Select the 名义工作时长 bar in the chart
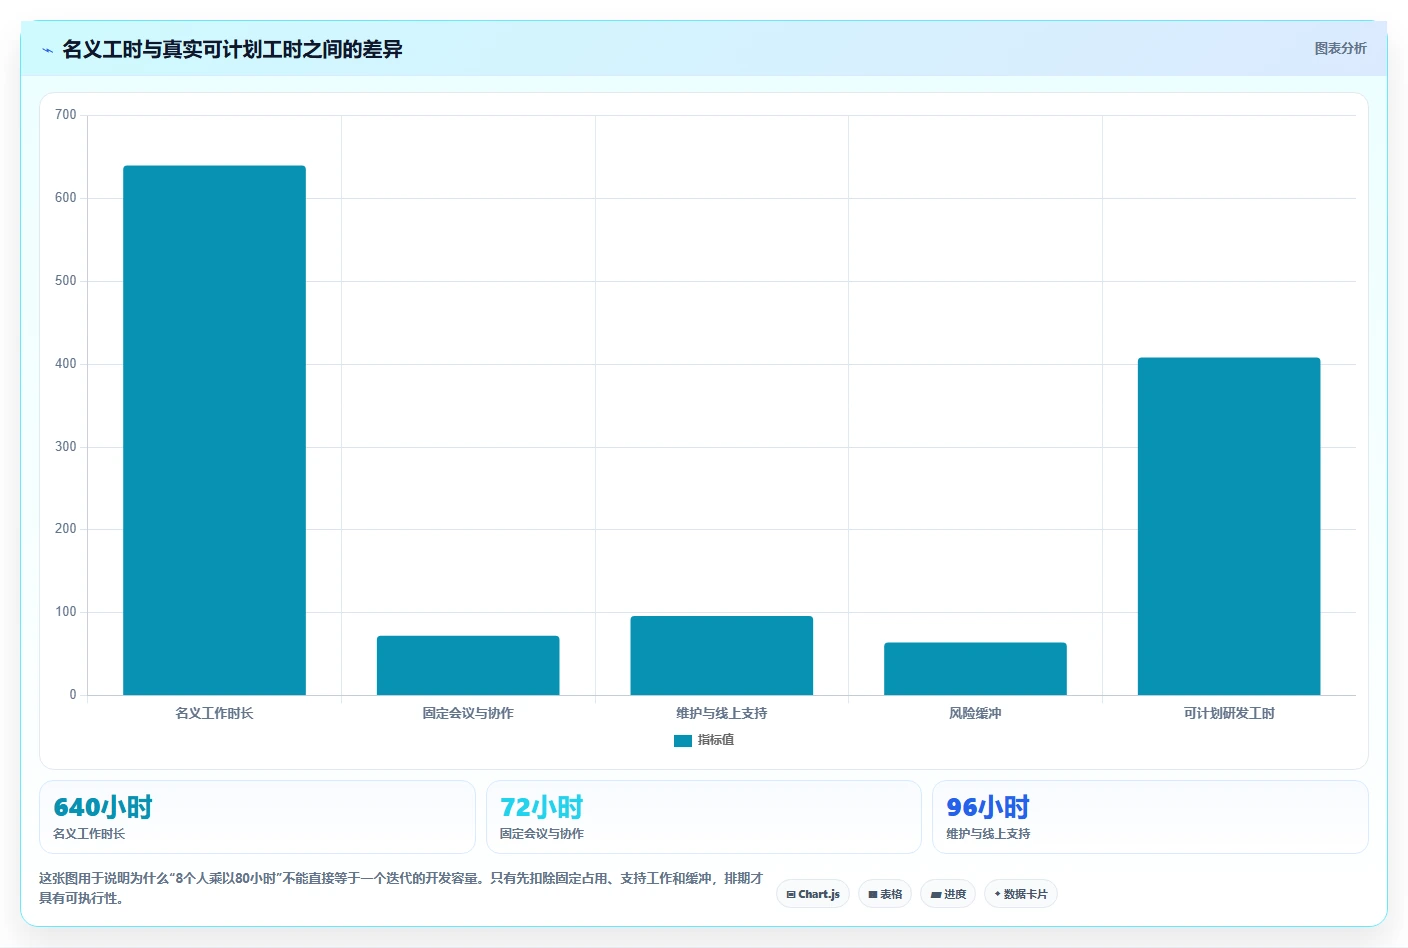 (214, 430)
